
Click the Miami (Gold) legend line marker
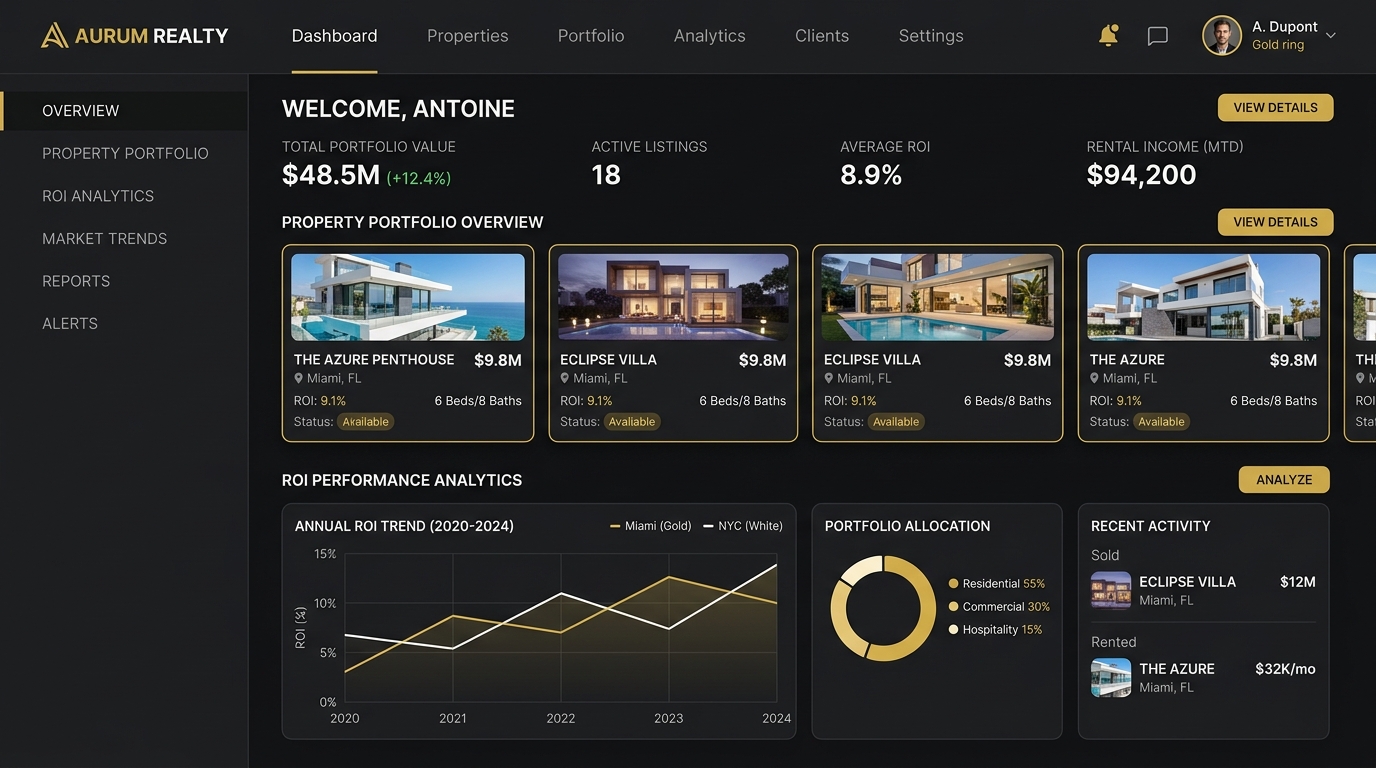(x=614, y=526)
